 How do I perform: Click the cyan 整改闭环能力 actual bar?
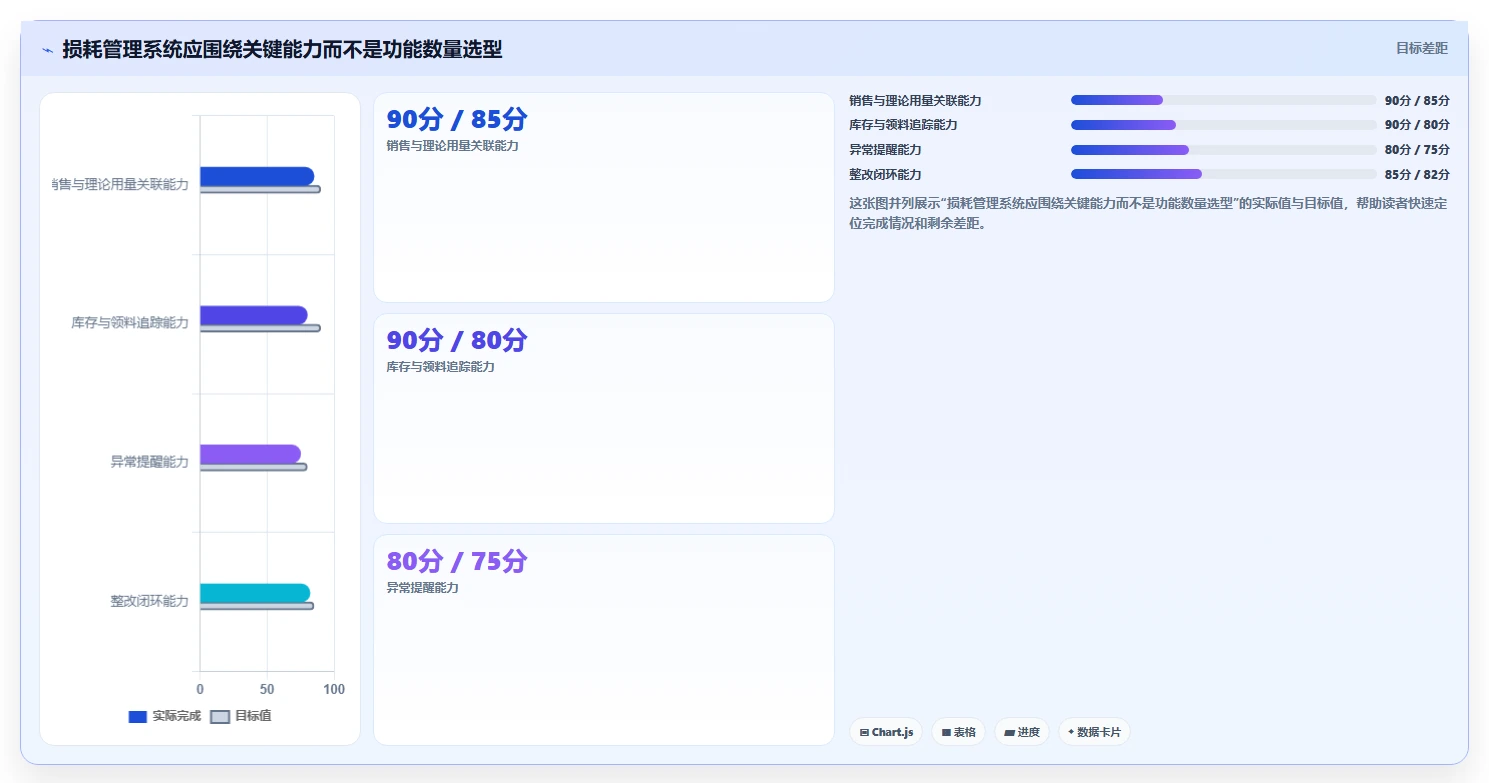(x=255, y=593)
